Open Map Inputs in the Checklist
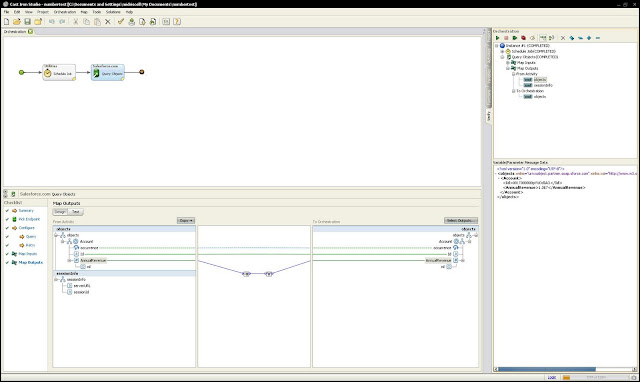The image size is (640, 382). (27, 254)
